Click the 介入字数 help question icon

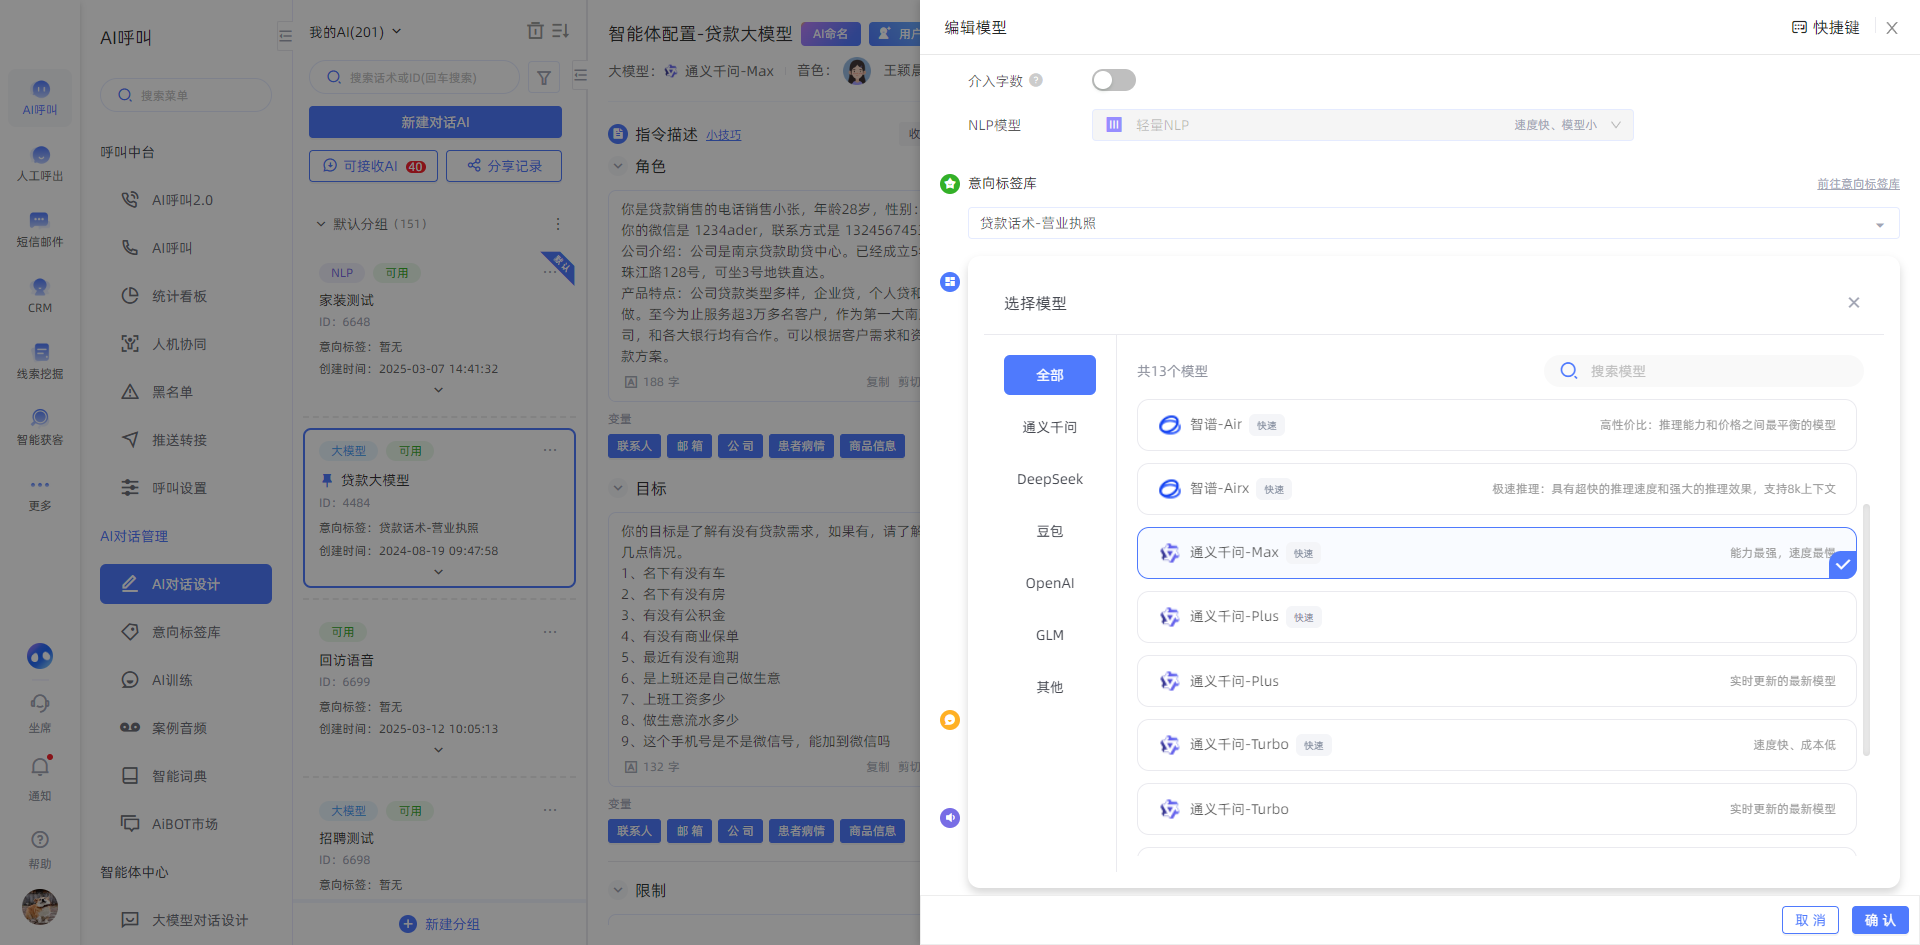click(x=1036, y=80)
